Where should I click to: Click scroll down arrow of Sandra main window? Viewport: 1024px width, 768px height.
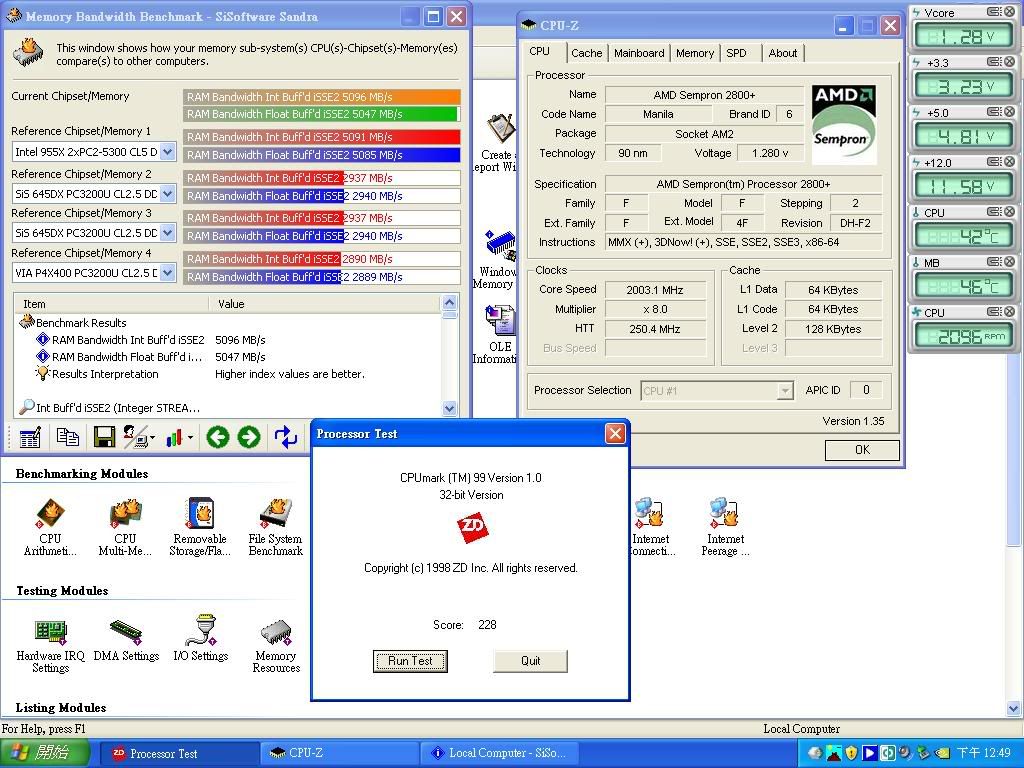(1014, 708)
